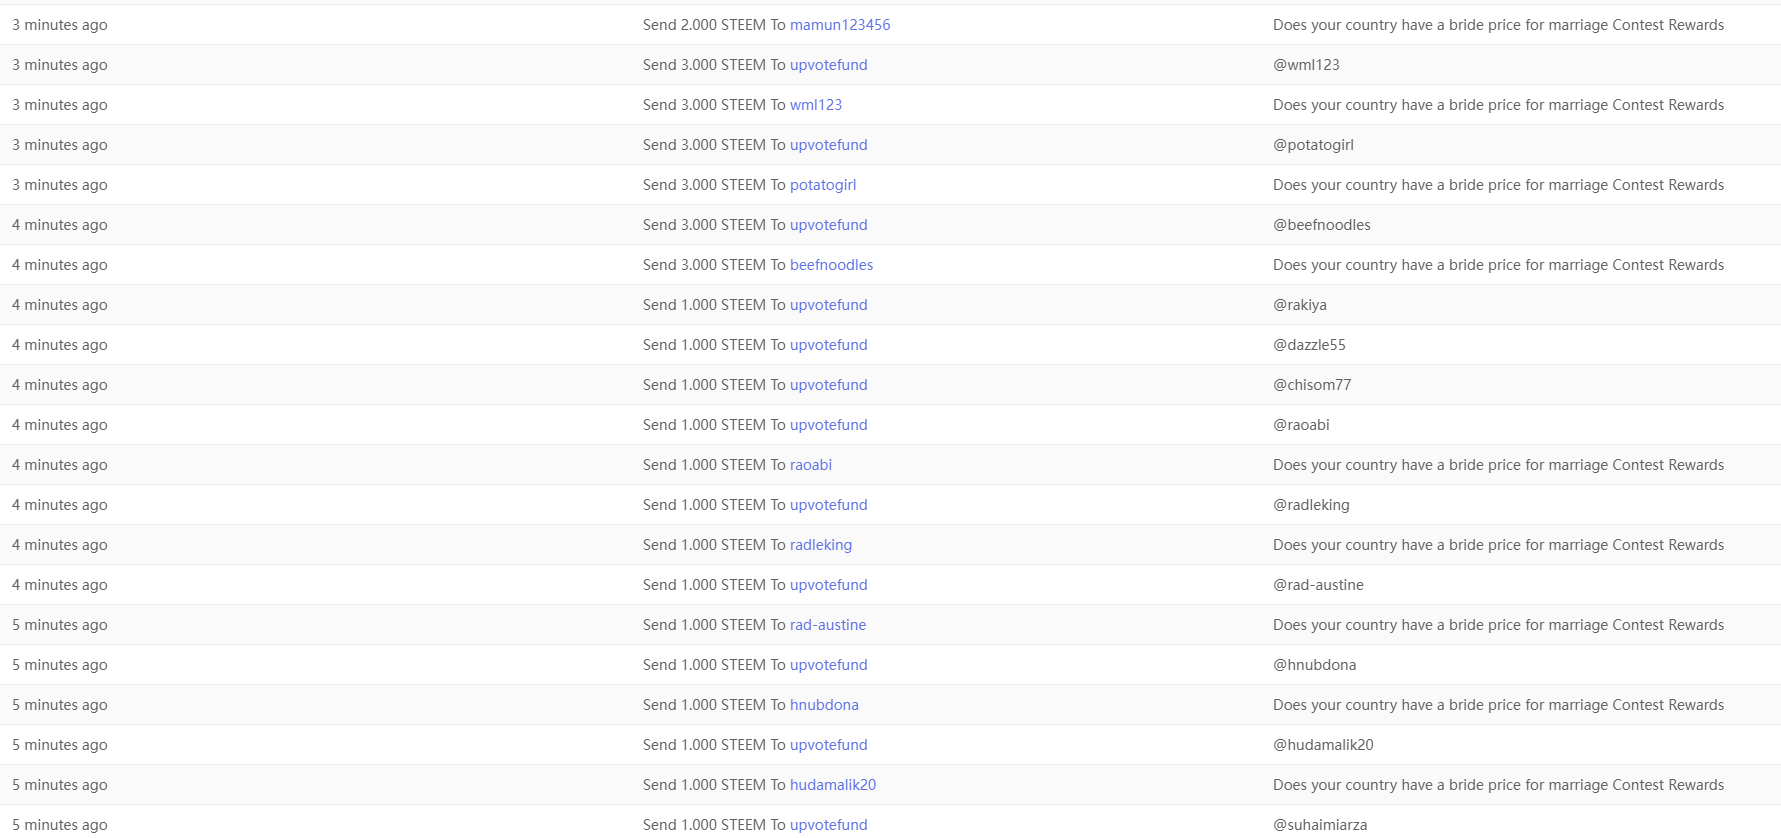
Task: Click "4 minutes ago" in the @dazzle55 row
Action: tap(60, 345)
